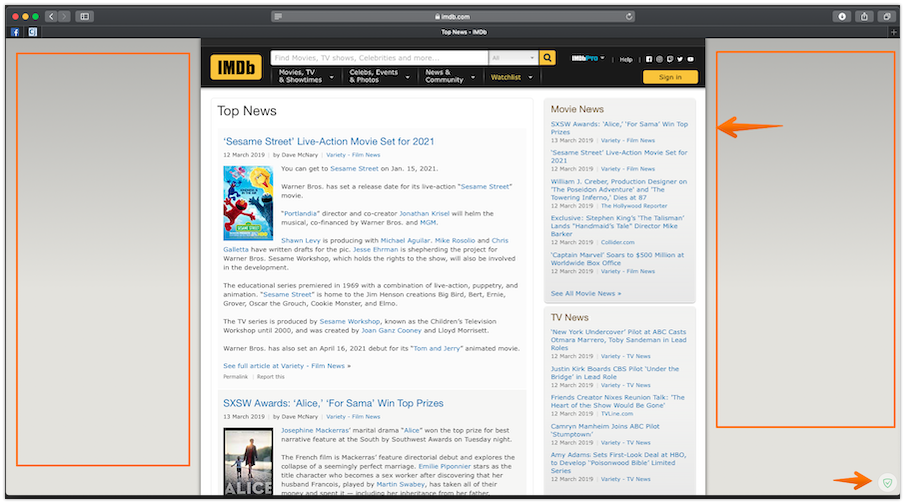The width and height of the screenshot is (905, 504).
Task: Open 'Sesame Street' Live-Action Movie headline
Action: pyautogui.click(x=328, y=141)
